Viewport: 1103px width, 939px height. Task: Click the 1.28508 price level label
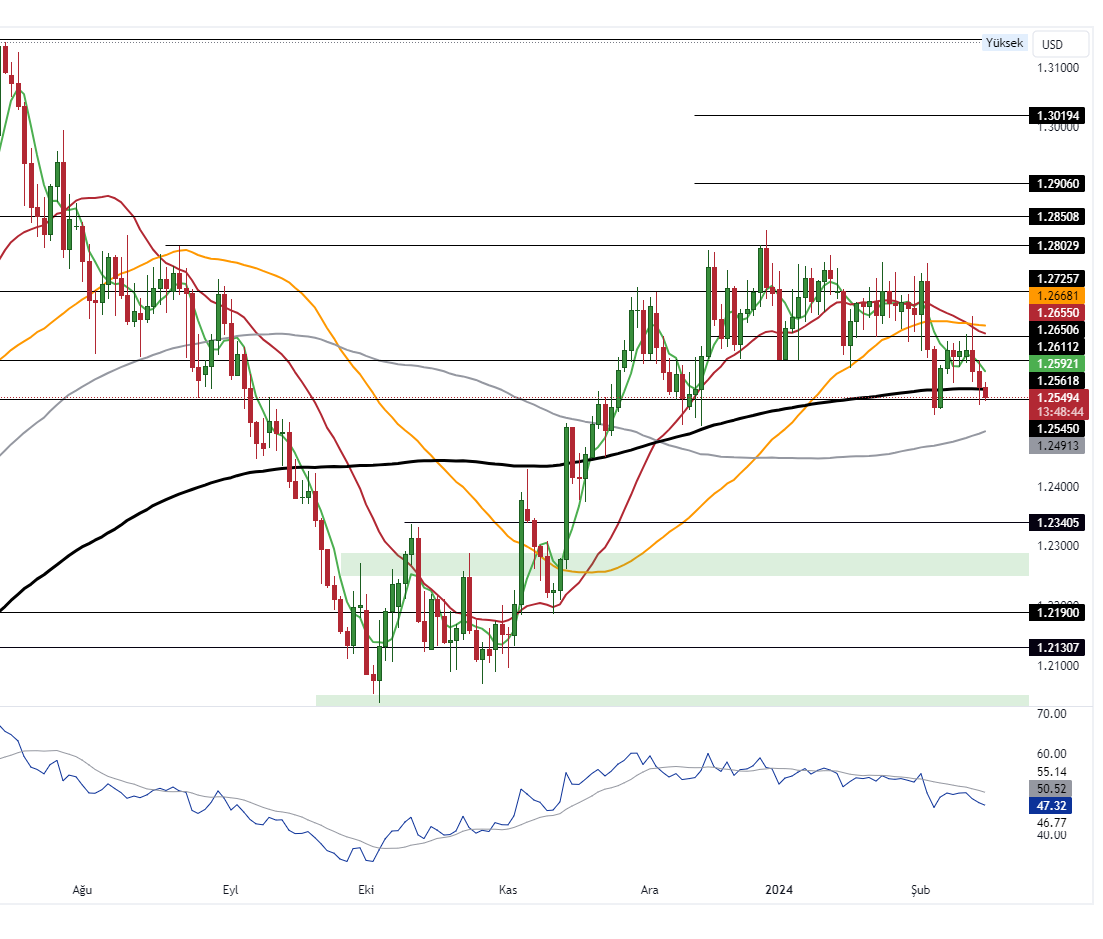[1058, 217]
